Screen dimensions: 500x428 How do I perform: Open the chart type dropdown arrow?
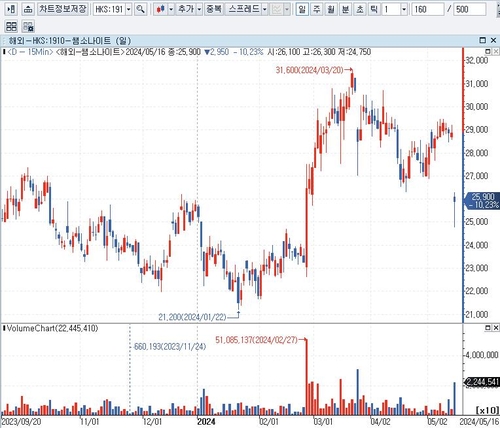coord(171,9)
